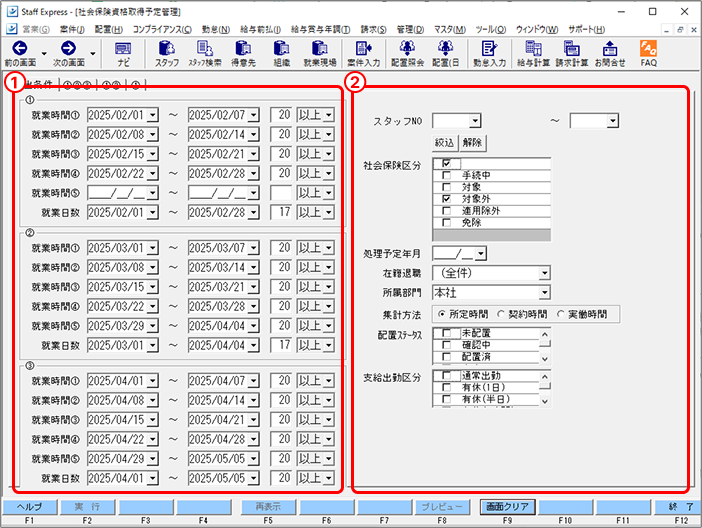
Task: Click the 終了 F12 button
Action: tap(677, 507)
